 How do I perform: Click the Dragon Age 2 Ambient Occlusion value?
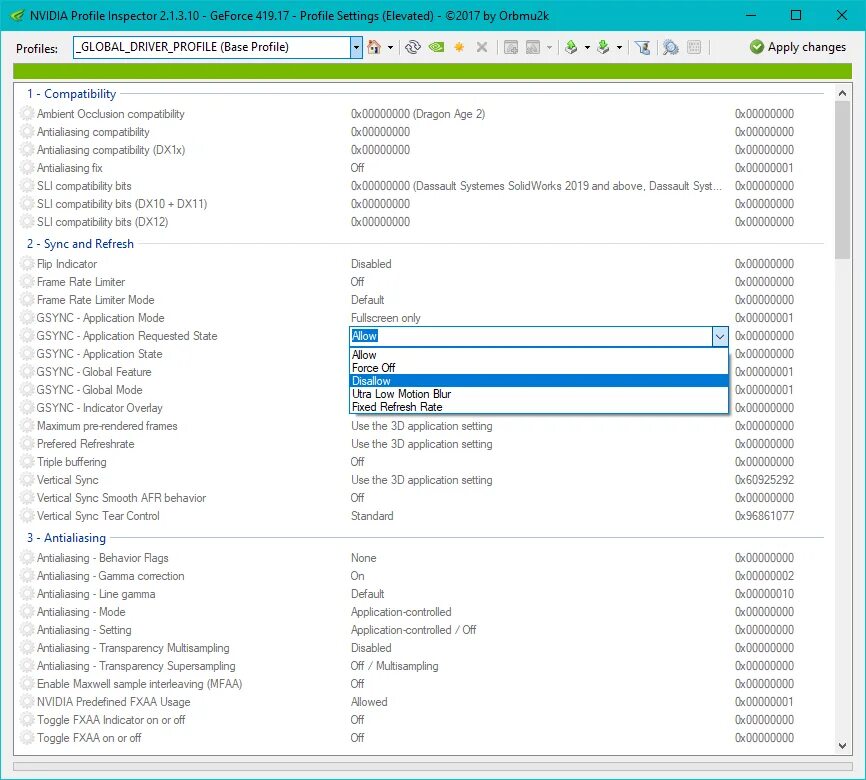tap(418, 114)
